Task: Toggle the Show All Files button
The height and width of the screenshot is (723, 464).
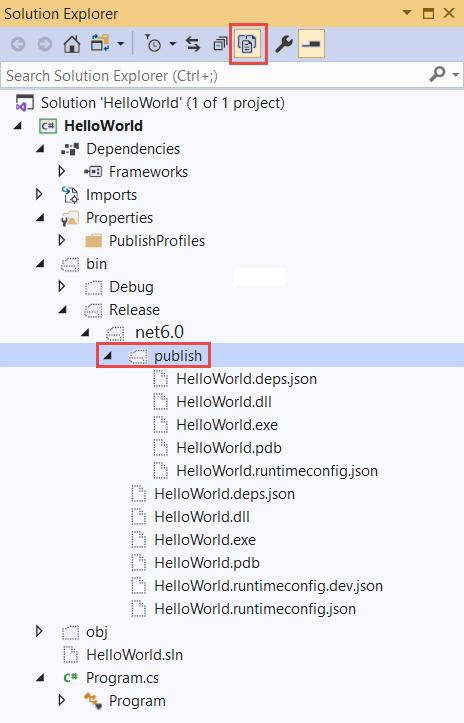Action: point(248,44)
